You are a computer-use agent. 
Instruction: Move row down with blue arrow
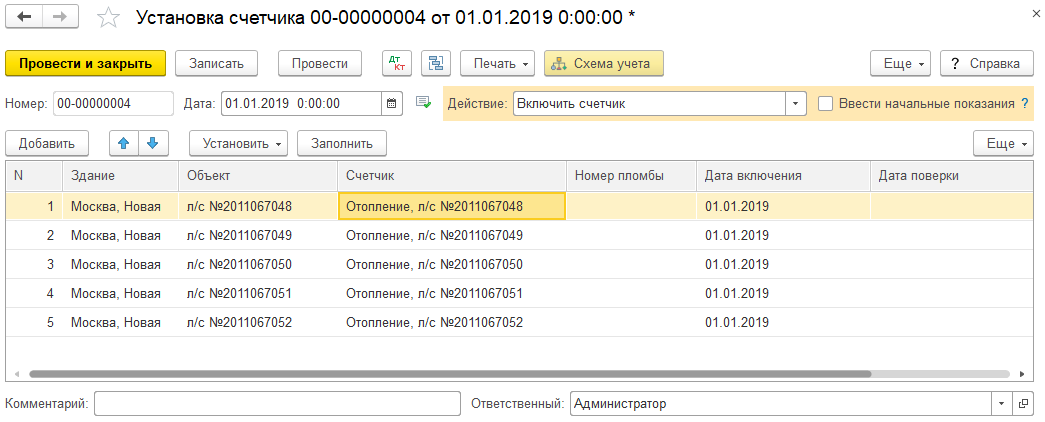[152, 143]
